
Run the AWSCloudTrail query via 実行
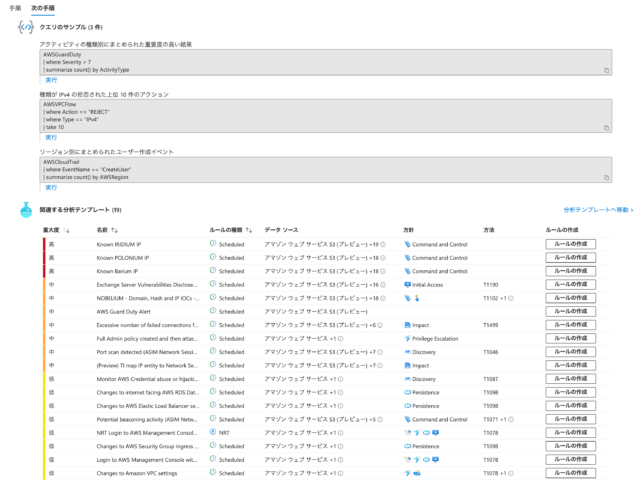point(51,187)
